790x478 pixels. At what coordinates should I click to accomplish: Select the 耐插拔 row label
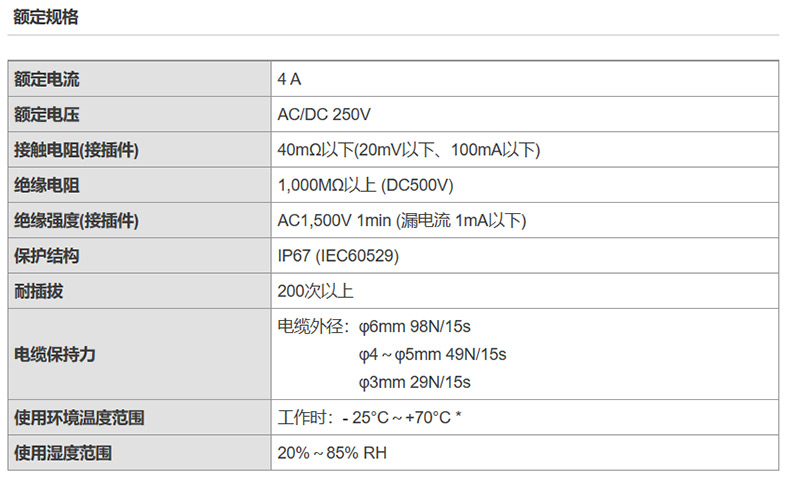tap(39, 292)
